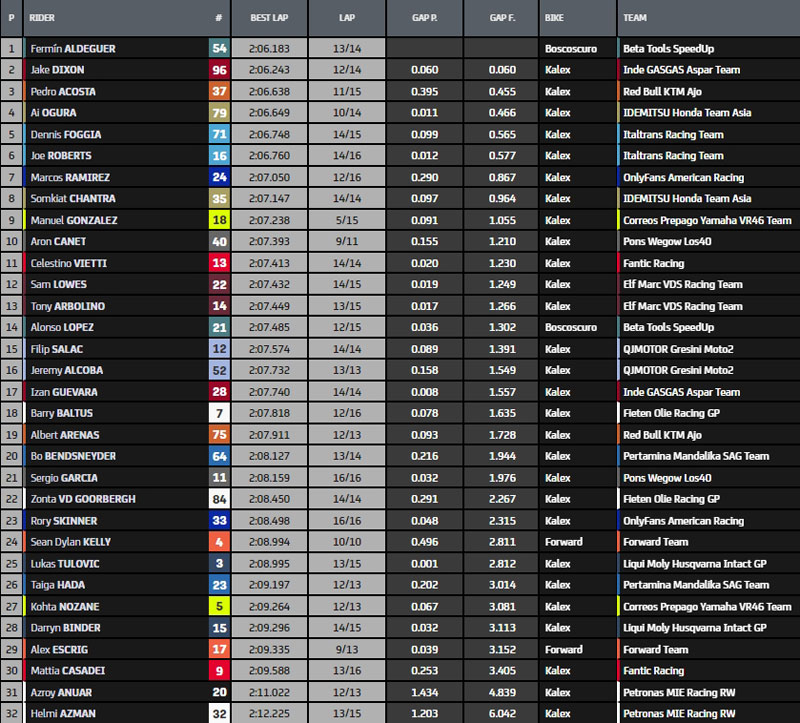This screenshot has width=800, height=723.
Task: Open rider Ai Ogura's name
Action: [52, 113]
